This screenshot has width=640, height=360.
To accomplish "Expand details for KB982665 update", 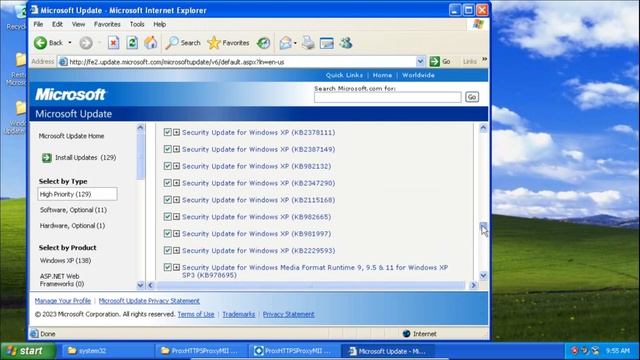I will (176, 217).
